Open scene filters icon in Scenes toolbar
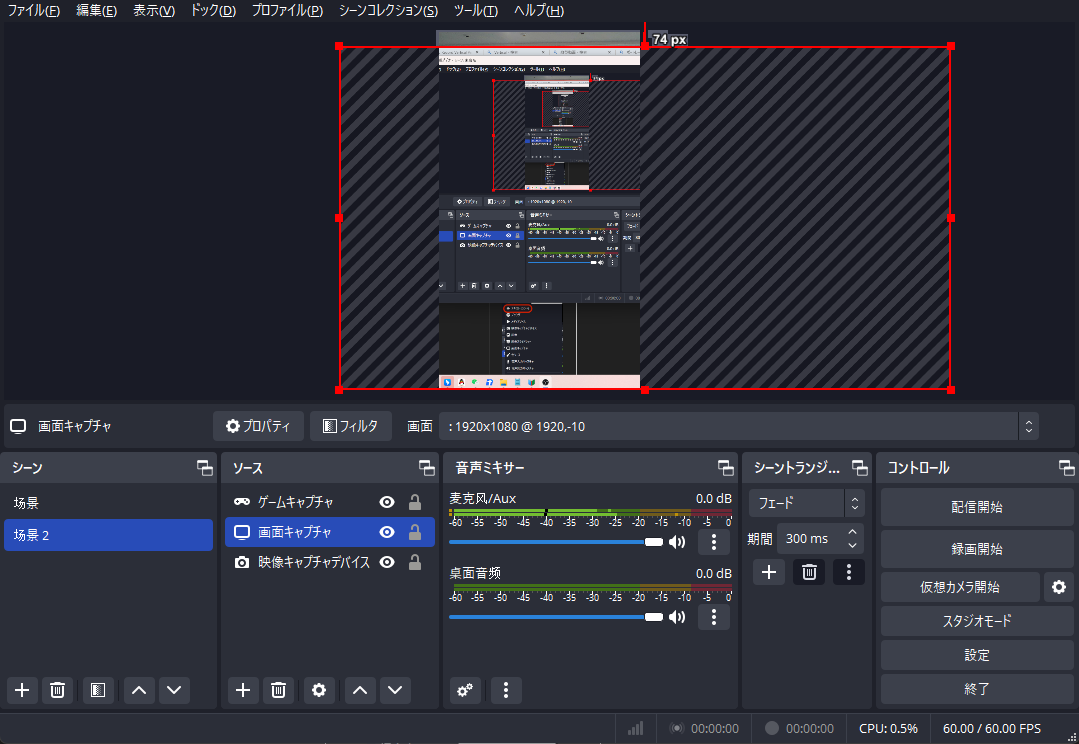 tap(97, 690)
